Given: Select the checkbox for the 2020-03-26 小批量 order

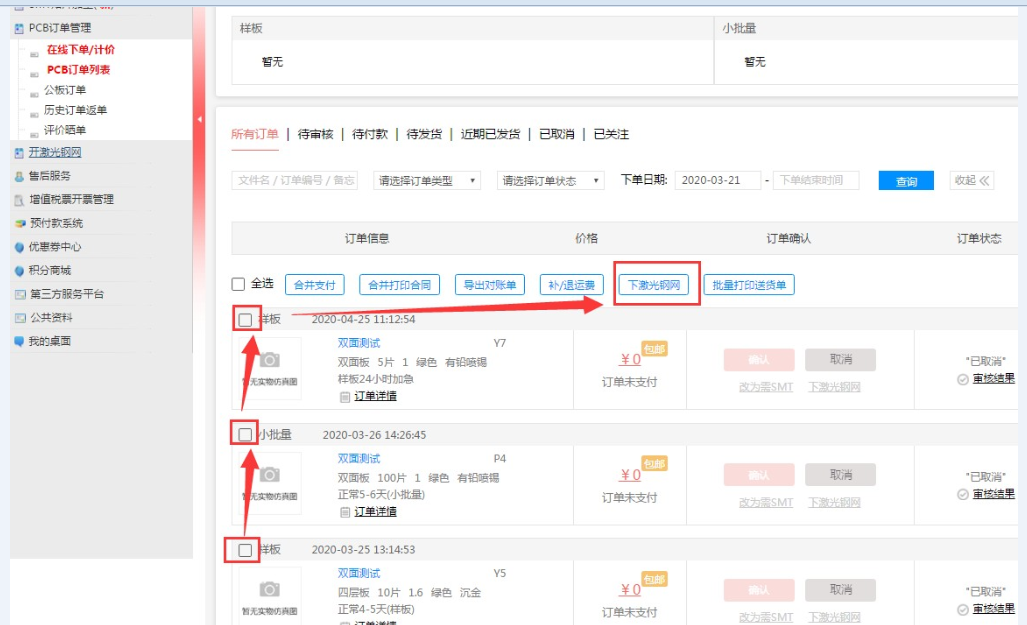Looking at the screenshot, I should point(245,435).
